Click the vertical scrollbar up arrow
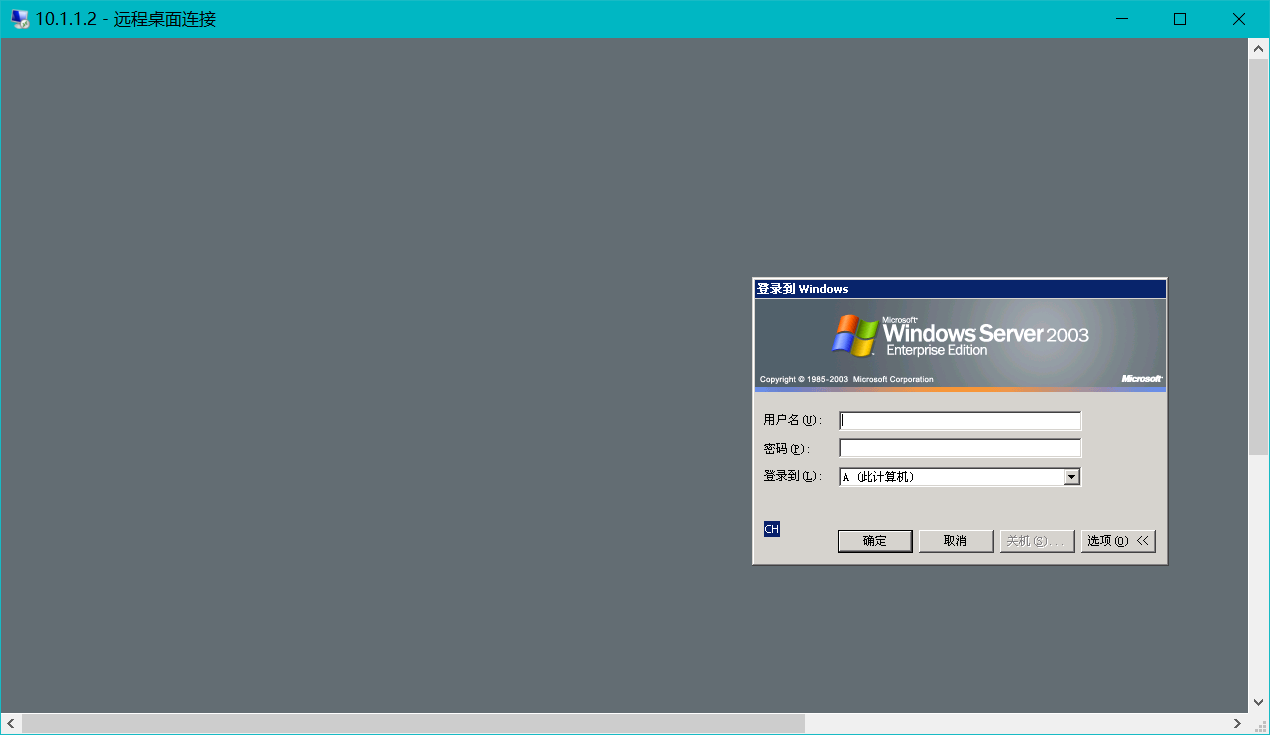This screenshot has width=1270, height=735. click(1259, 47)
